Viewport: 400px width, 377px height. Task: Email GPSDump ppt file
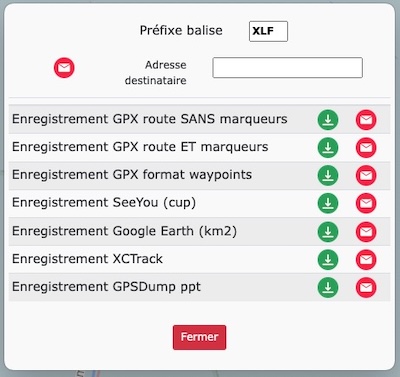(x=366, y=287)
